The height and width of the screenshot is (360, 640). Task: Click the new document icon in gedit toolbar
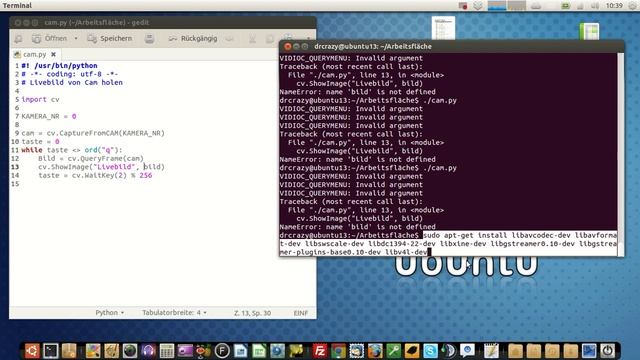click(18, 39)
